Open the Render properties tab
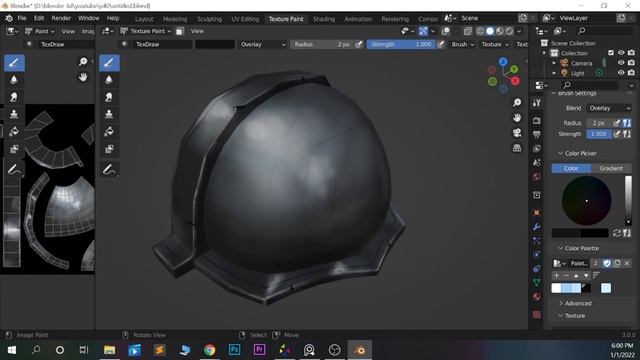 tap(536, 120)
